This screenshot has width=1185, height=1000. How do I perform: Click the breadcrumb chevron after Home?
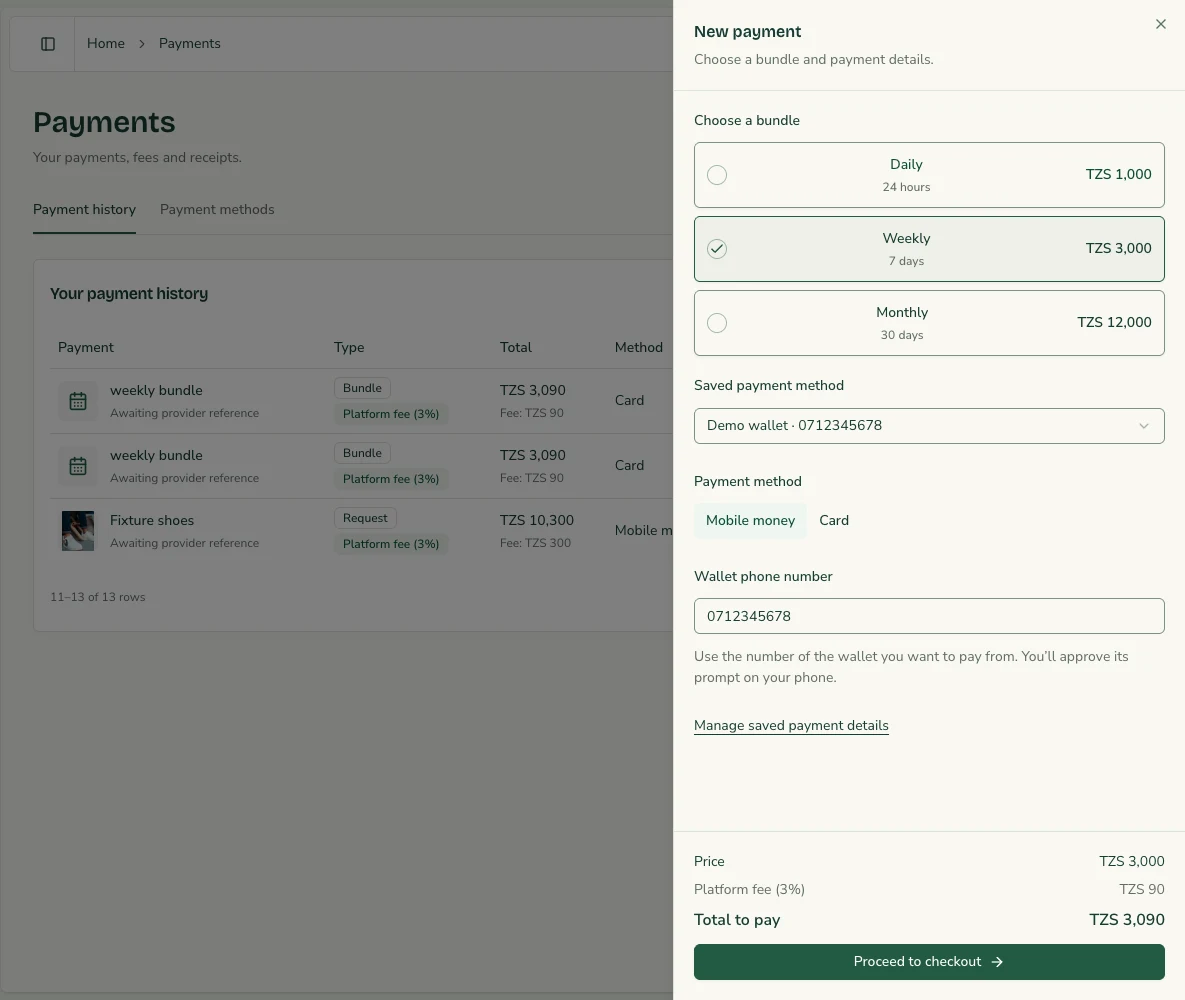[x=141, y=44]
